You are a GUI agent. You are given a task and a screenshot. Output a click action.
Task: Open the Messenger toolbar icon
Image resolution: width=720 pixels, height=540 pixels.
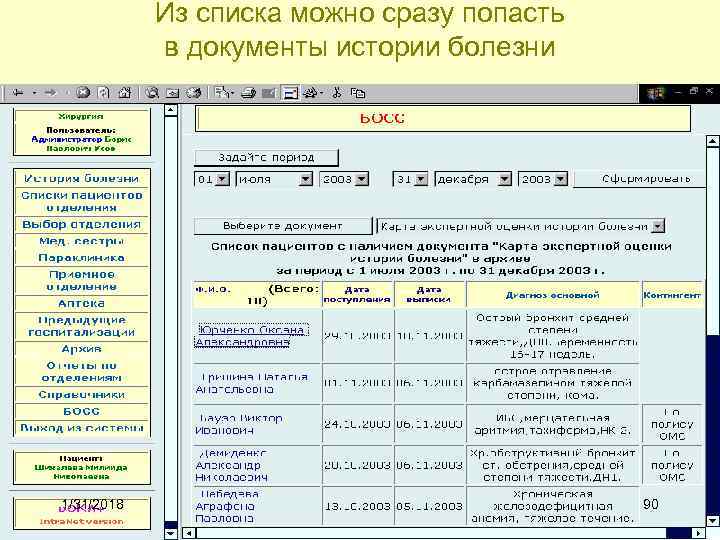311,93
